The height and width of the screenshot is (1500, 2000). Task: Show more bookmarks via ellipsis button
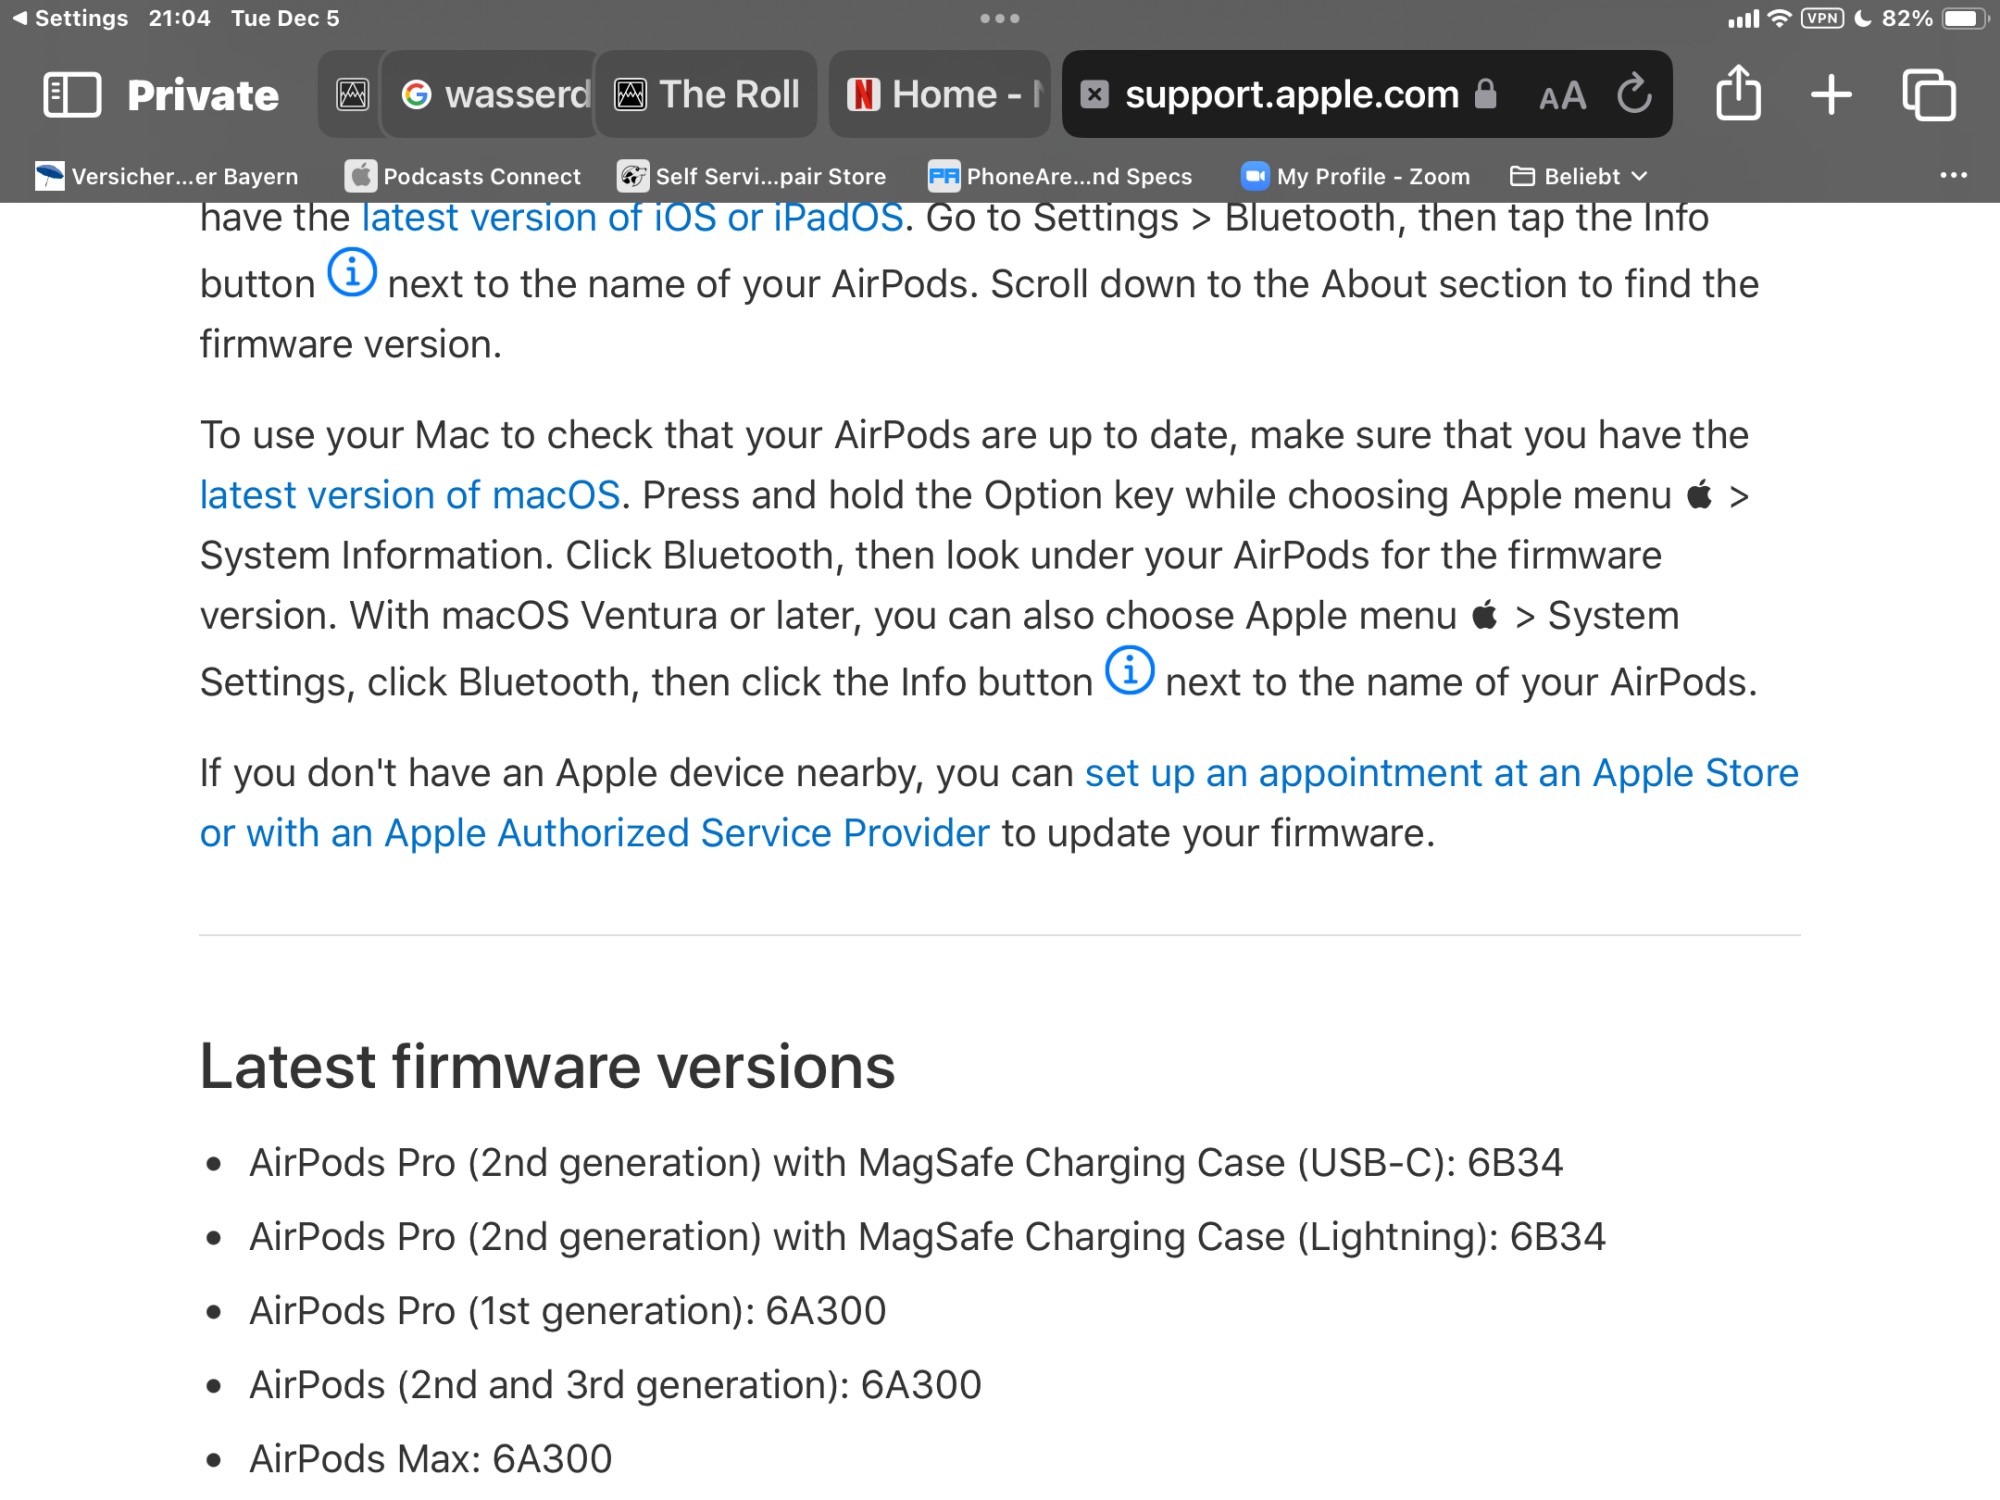(x=1952, y=175)
